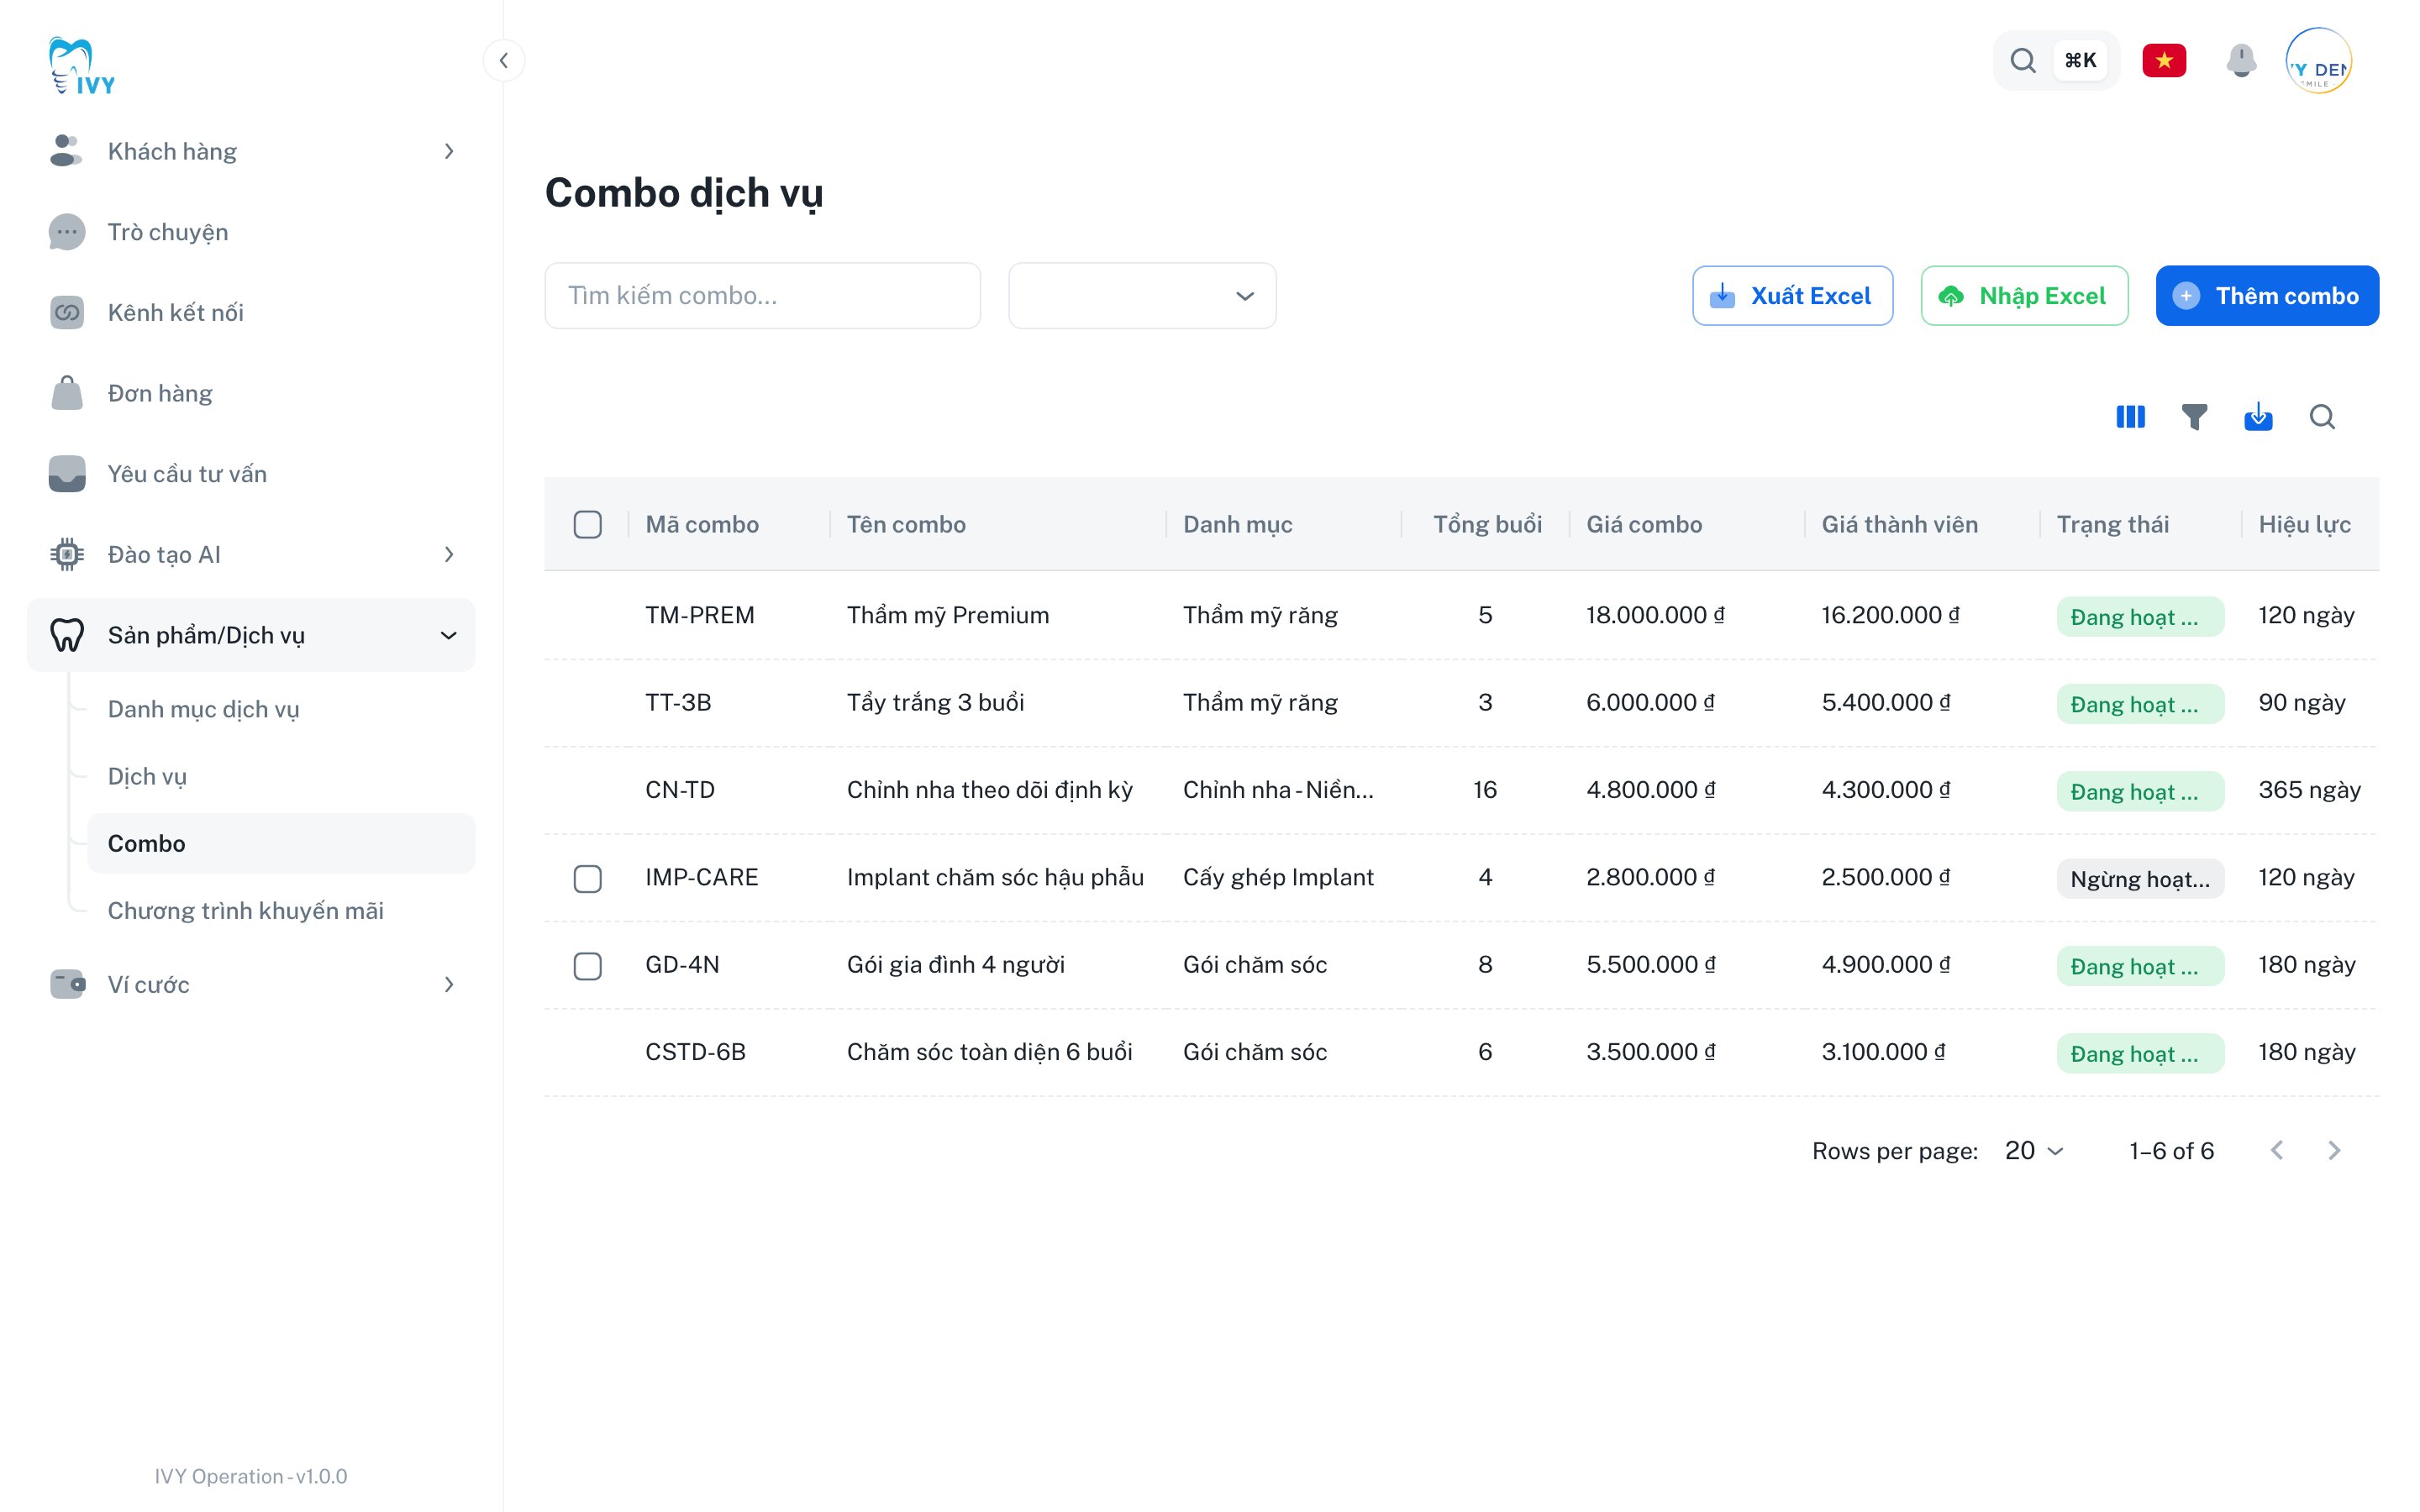
Task: Go to previous page arrow
Action: tap(2277, 1150)
